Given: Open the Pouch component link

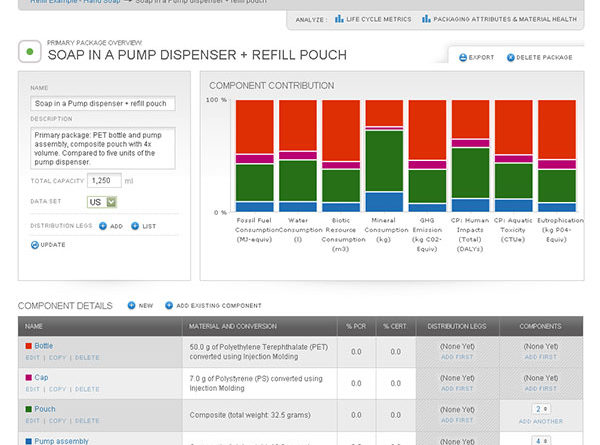Looking at the screenshot, I should pos(45,409).
